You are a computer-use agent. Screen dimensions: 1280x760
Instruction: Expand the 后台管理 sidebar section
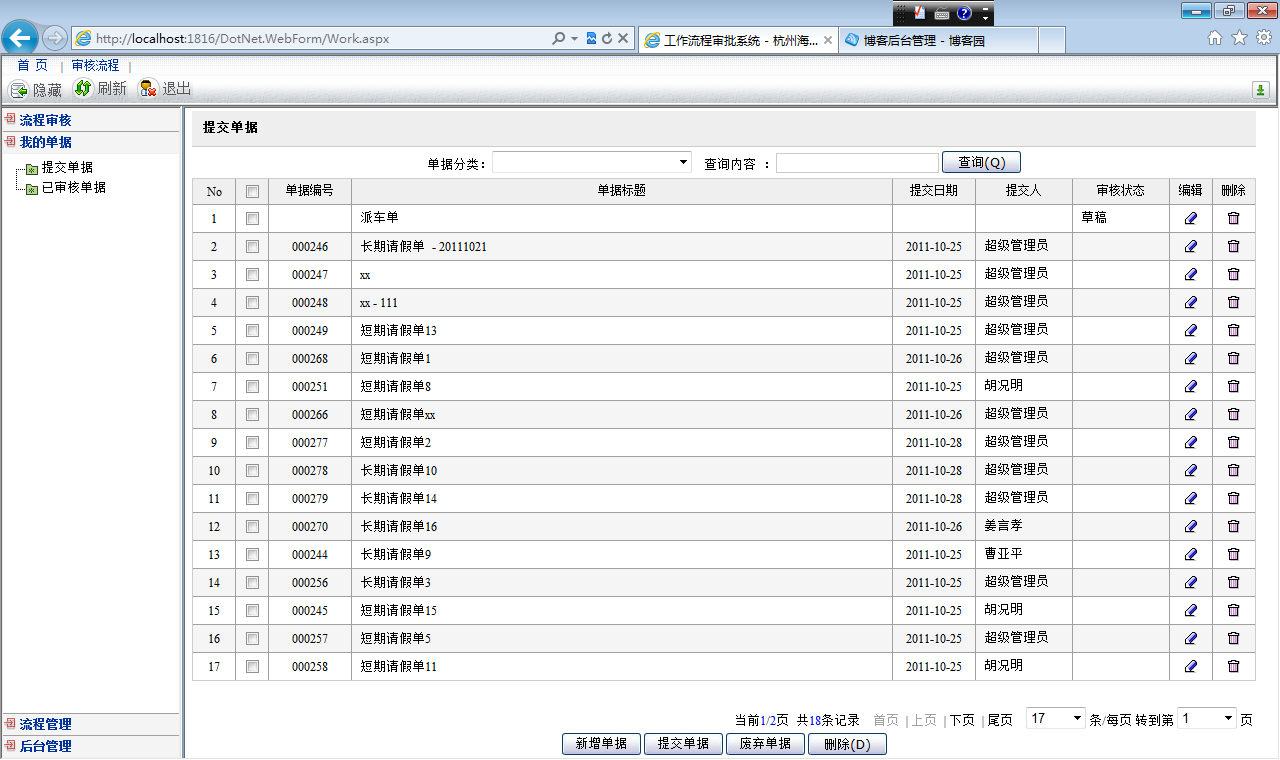(x=45, y=746)
